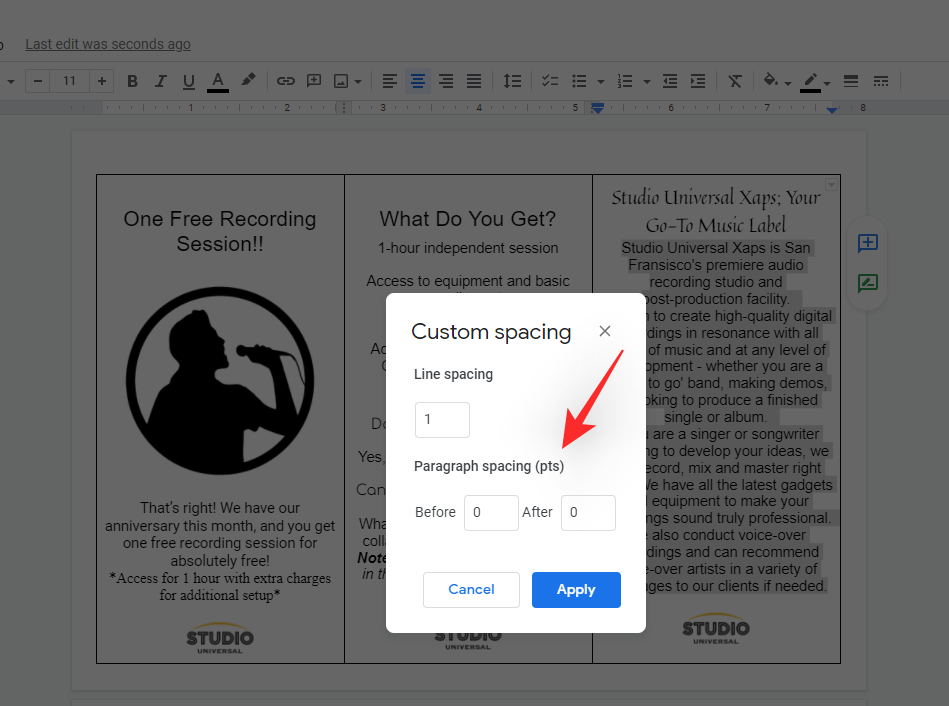Click the increase indent icon
Image resolution: width=949 pixels, height=706 pixels.
click(x=698, y=81)
